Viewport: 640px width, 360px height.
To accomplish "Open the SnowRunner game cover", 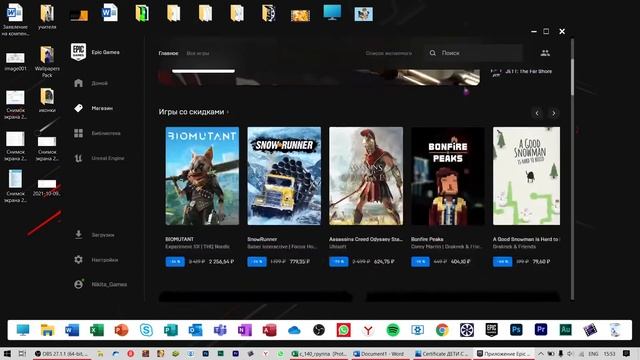I will tap(284, 176).
